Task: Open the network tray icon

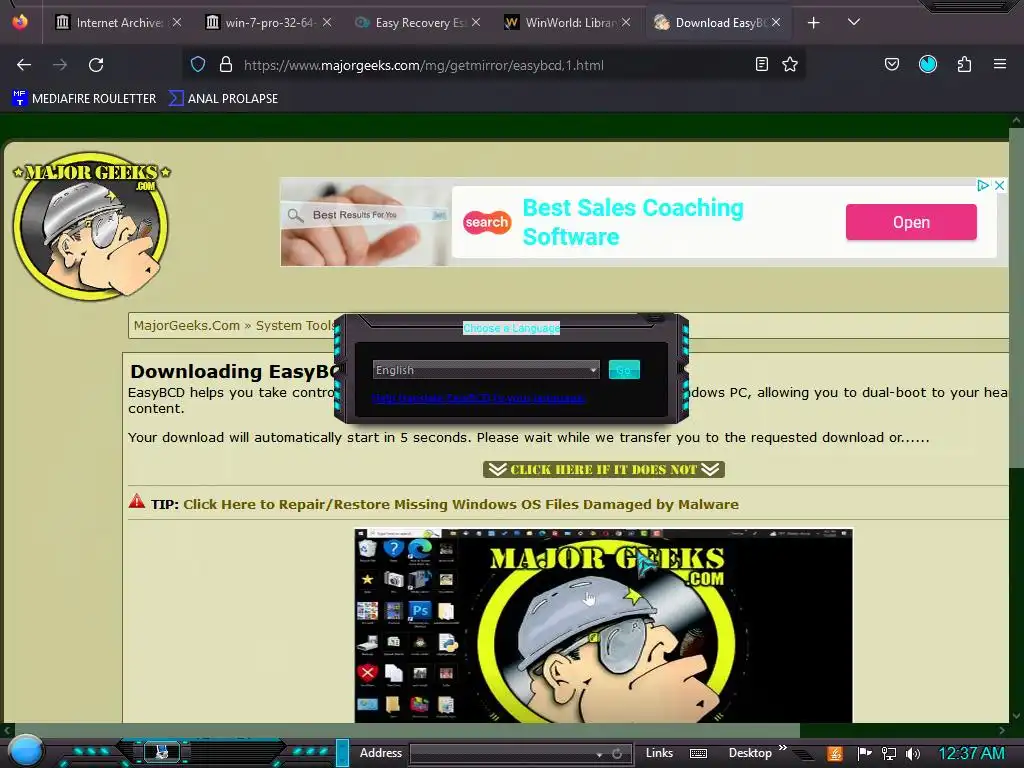Action: click(x=889, y=754)
